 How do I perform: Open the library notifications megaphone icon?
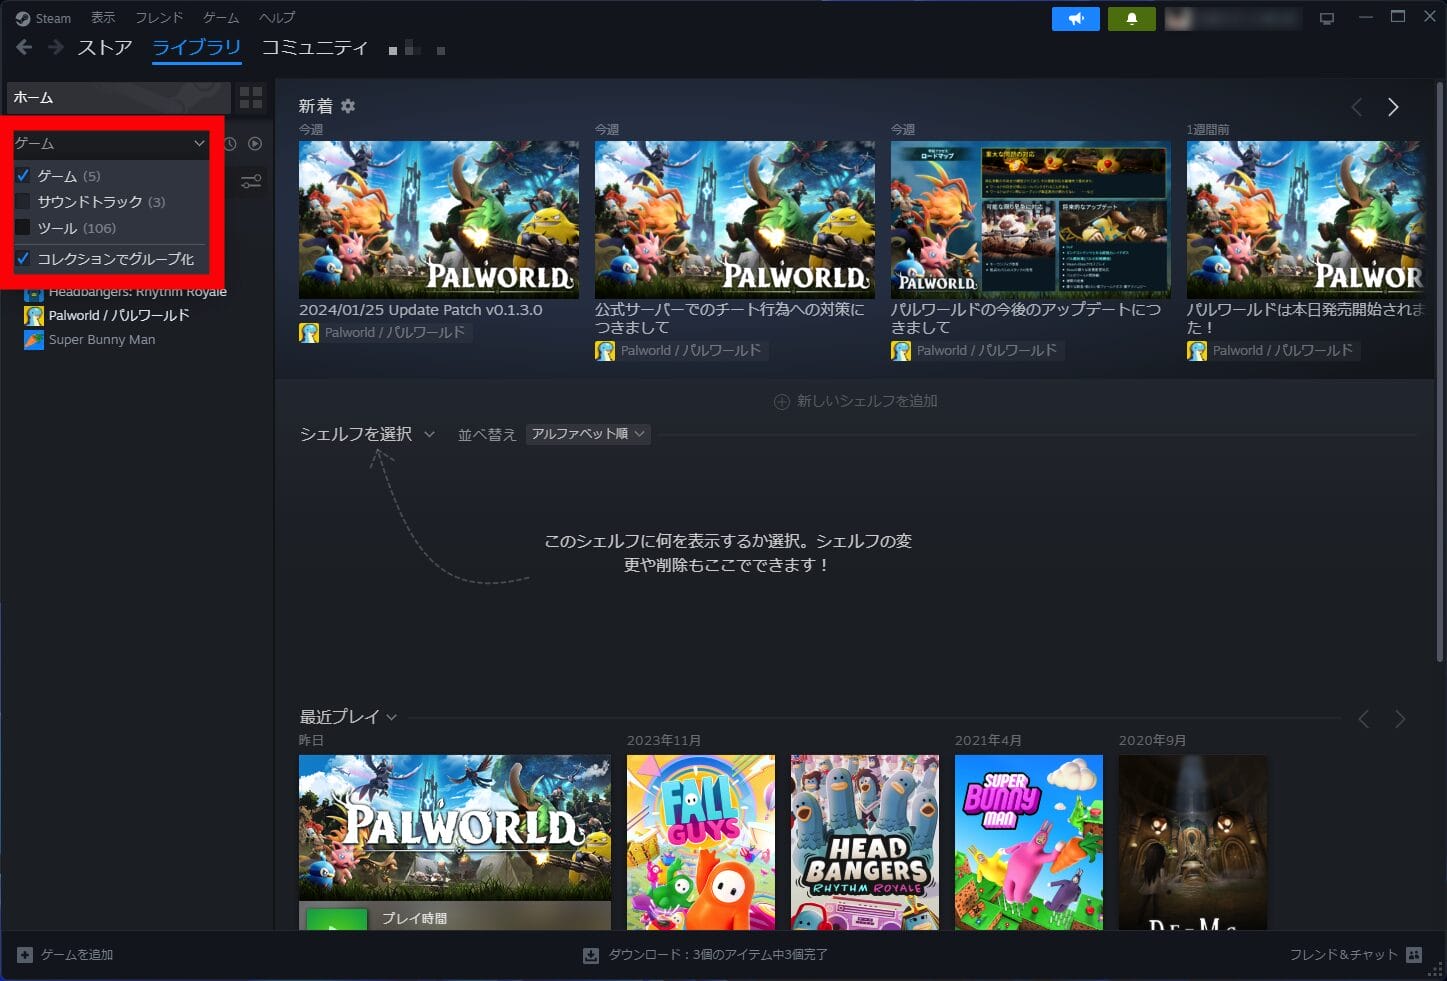(x=1076, y=18)
